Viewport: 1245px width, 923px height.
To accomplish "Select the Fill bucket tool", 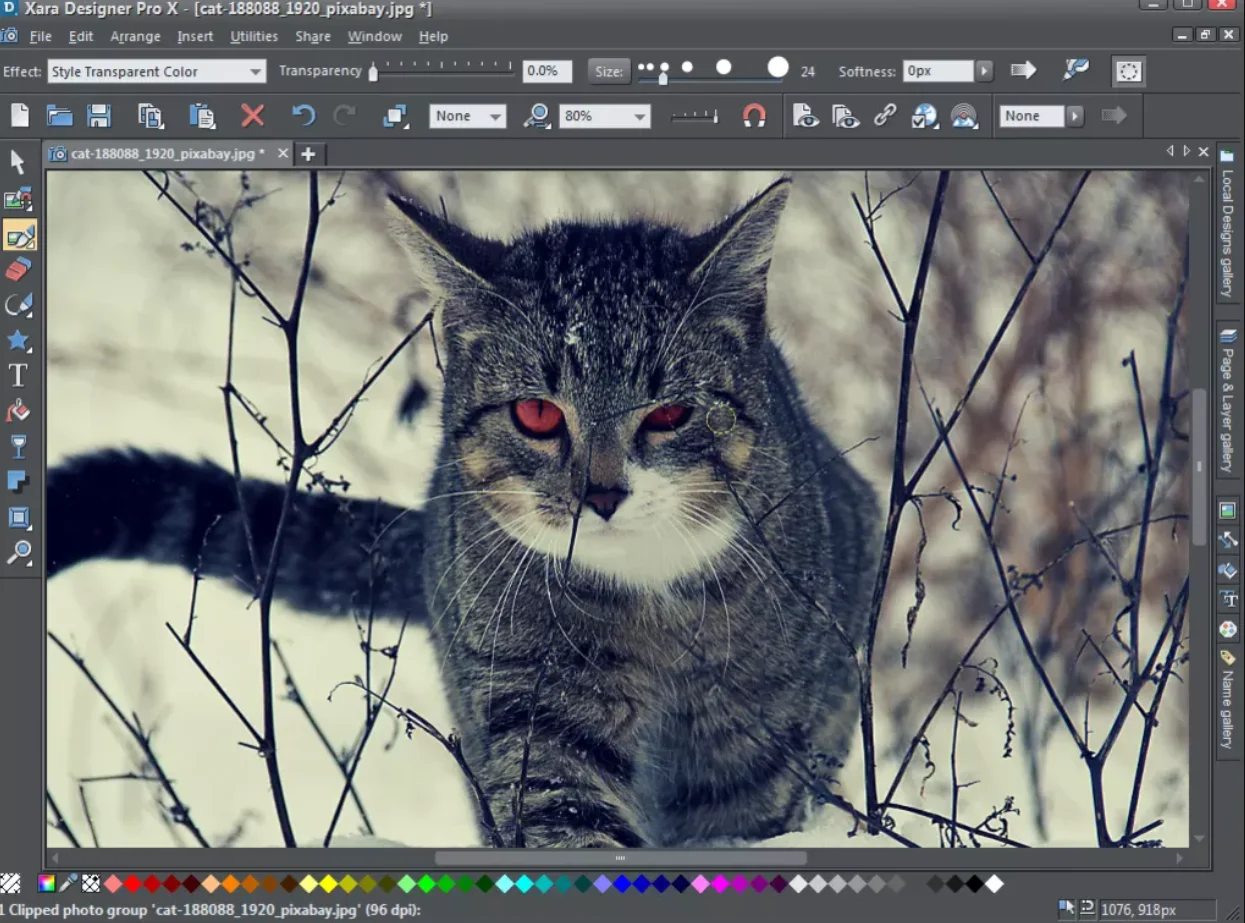I will 18,411.
